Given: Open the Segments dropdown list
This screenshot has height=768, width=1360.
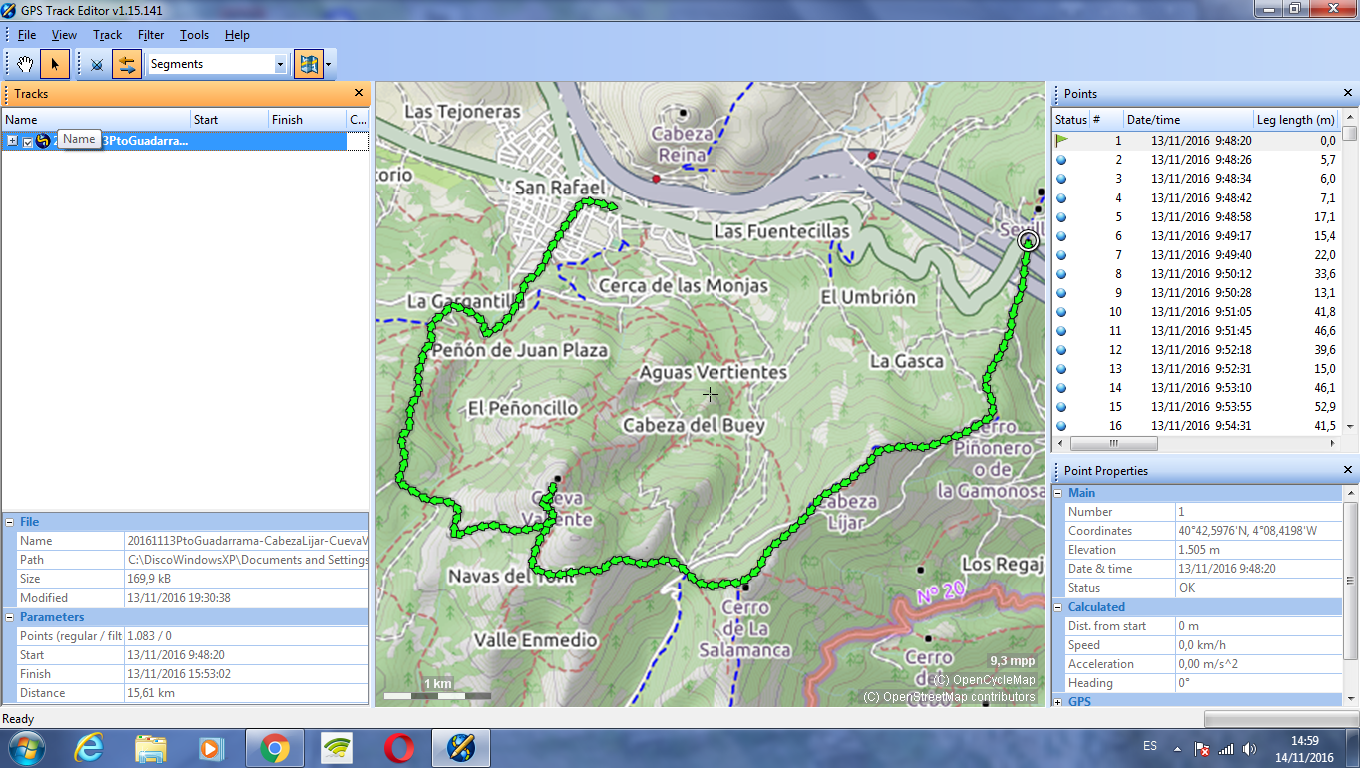Looking at the screenshot, I should (x=280, y=64).
